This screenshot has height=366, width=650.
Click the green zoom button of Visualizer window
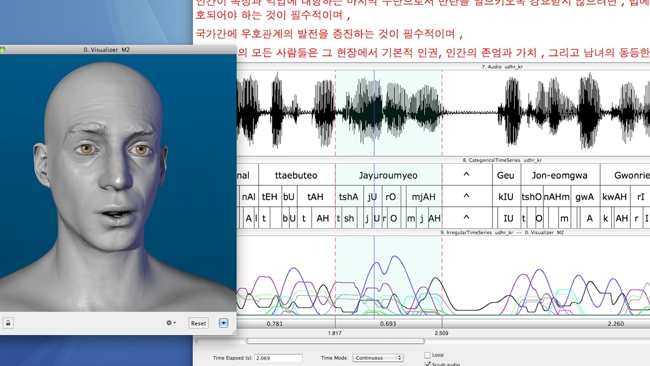[2, 49]
